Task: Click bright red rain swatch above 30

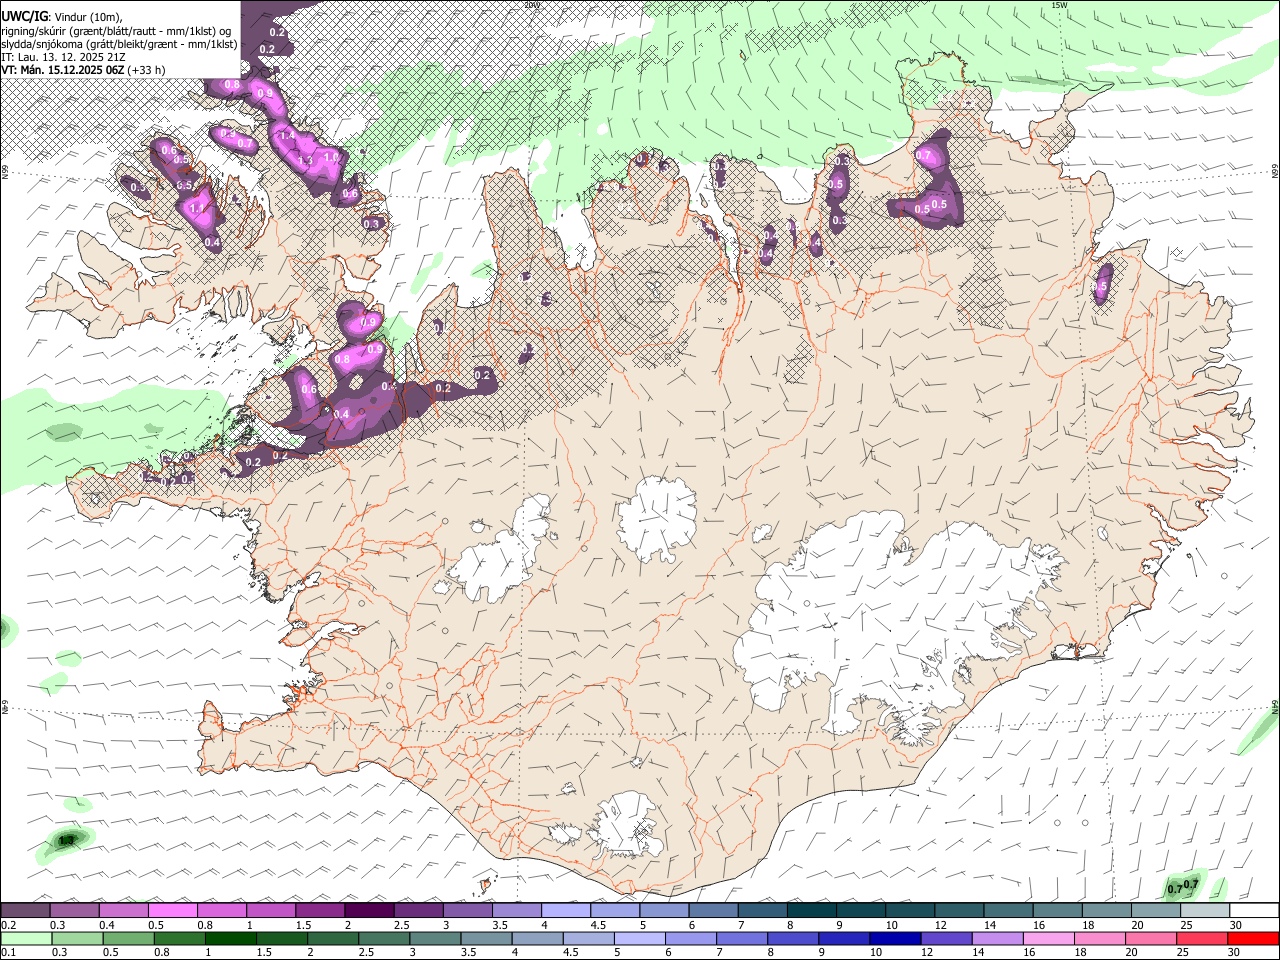Action: coord(1254,938)
